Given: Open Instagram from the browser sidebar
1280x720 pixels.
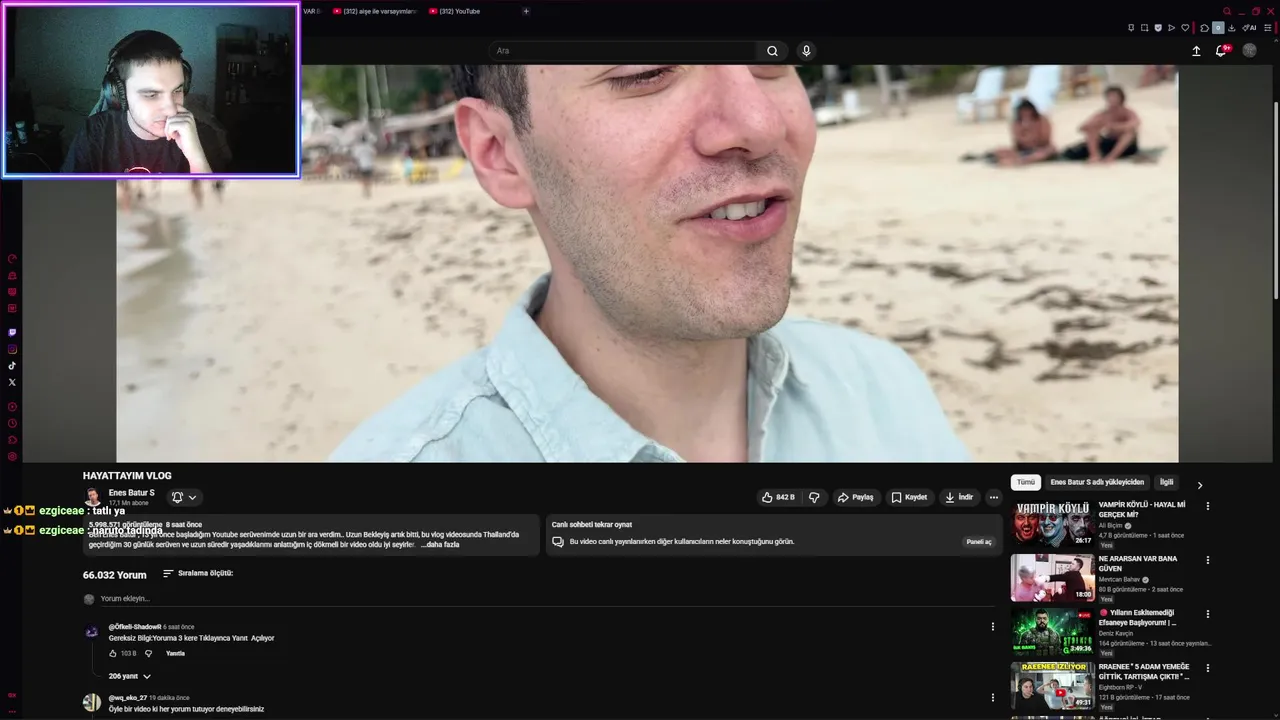Looking at the screenshot, I should [12, 349].
